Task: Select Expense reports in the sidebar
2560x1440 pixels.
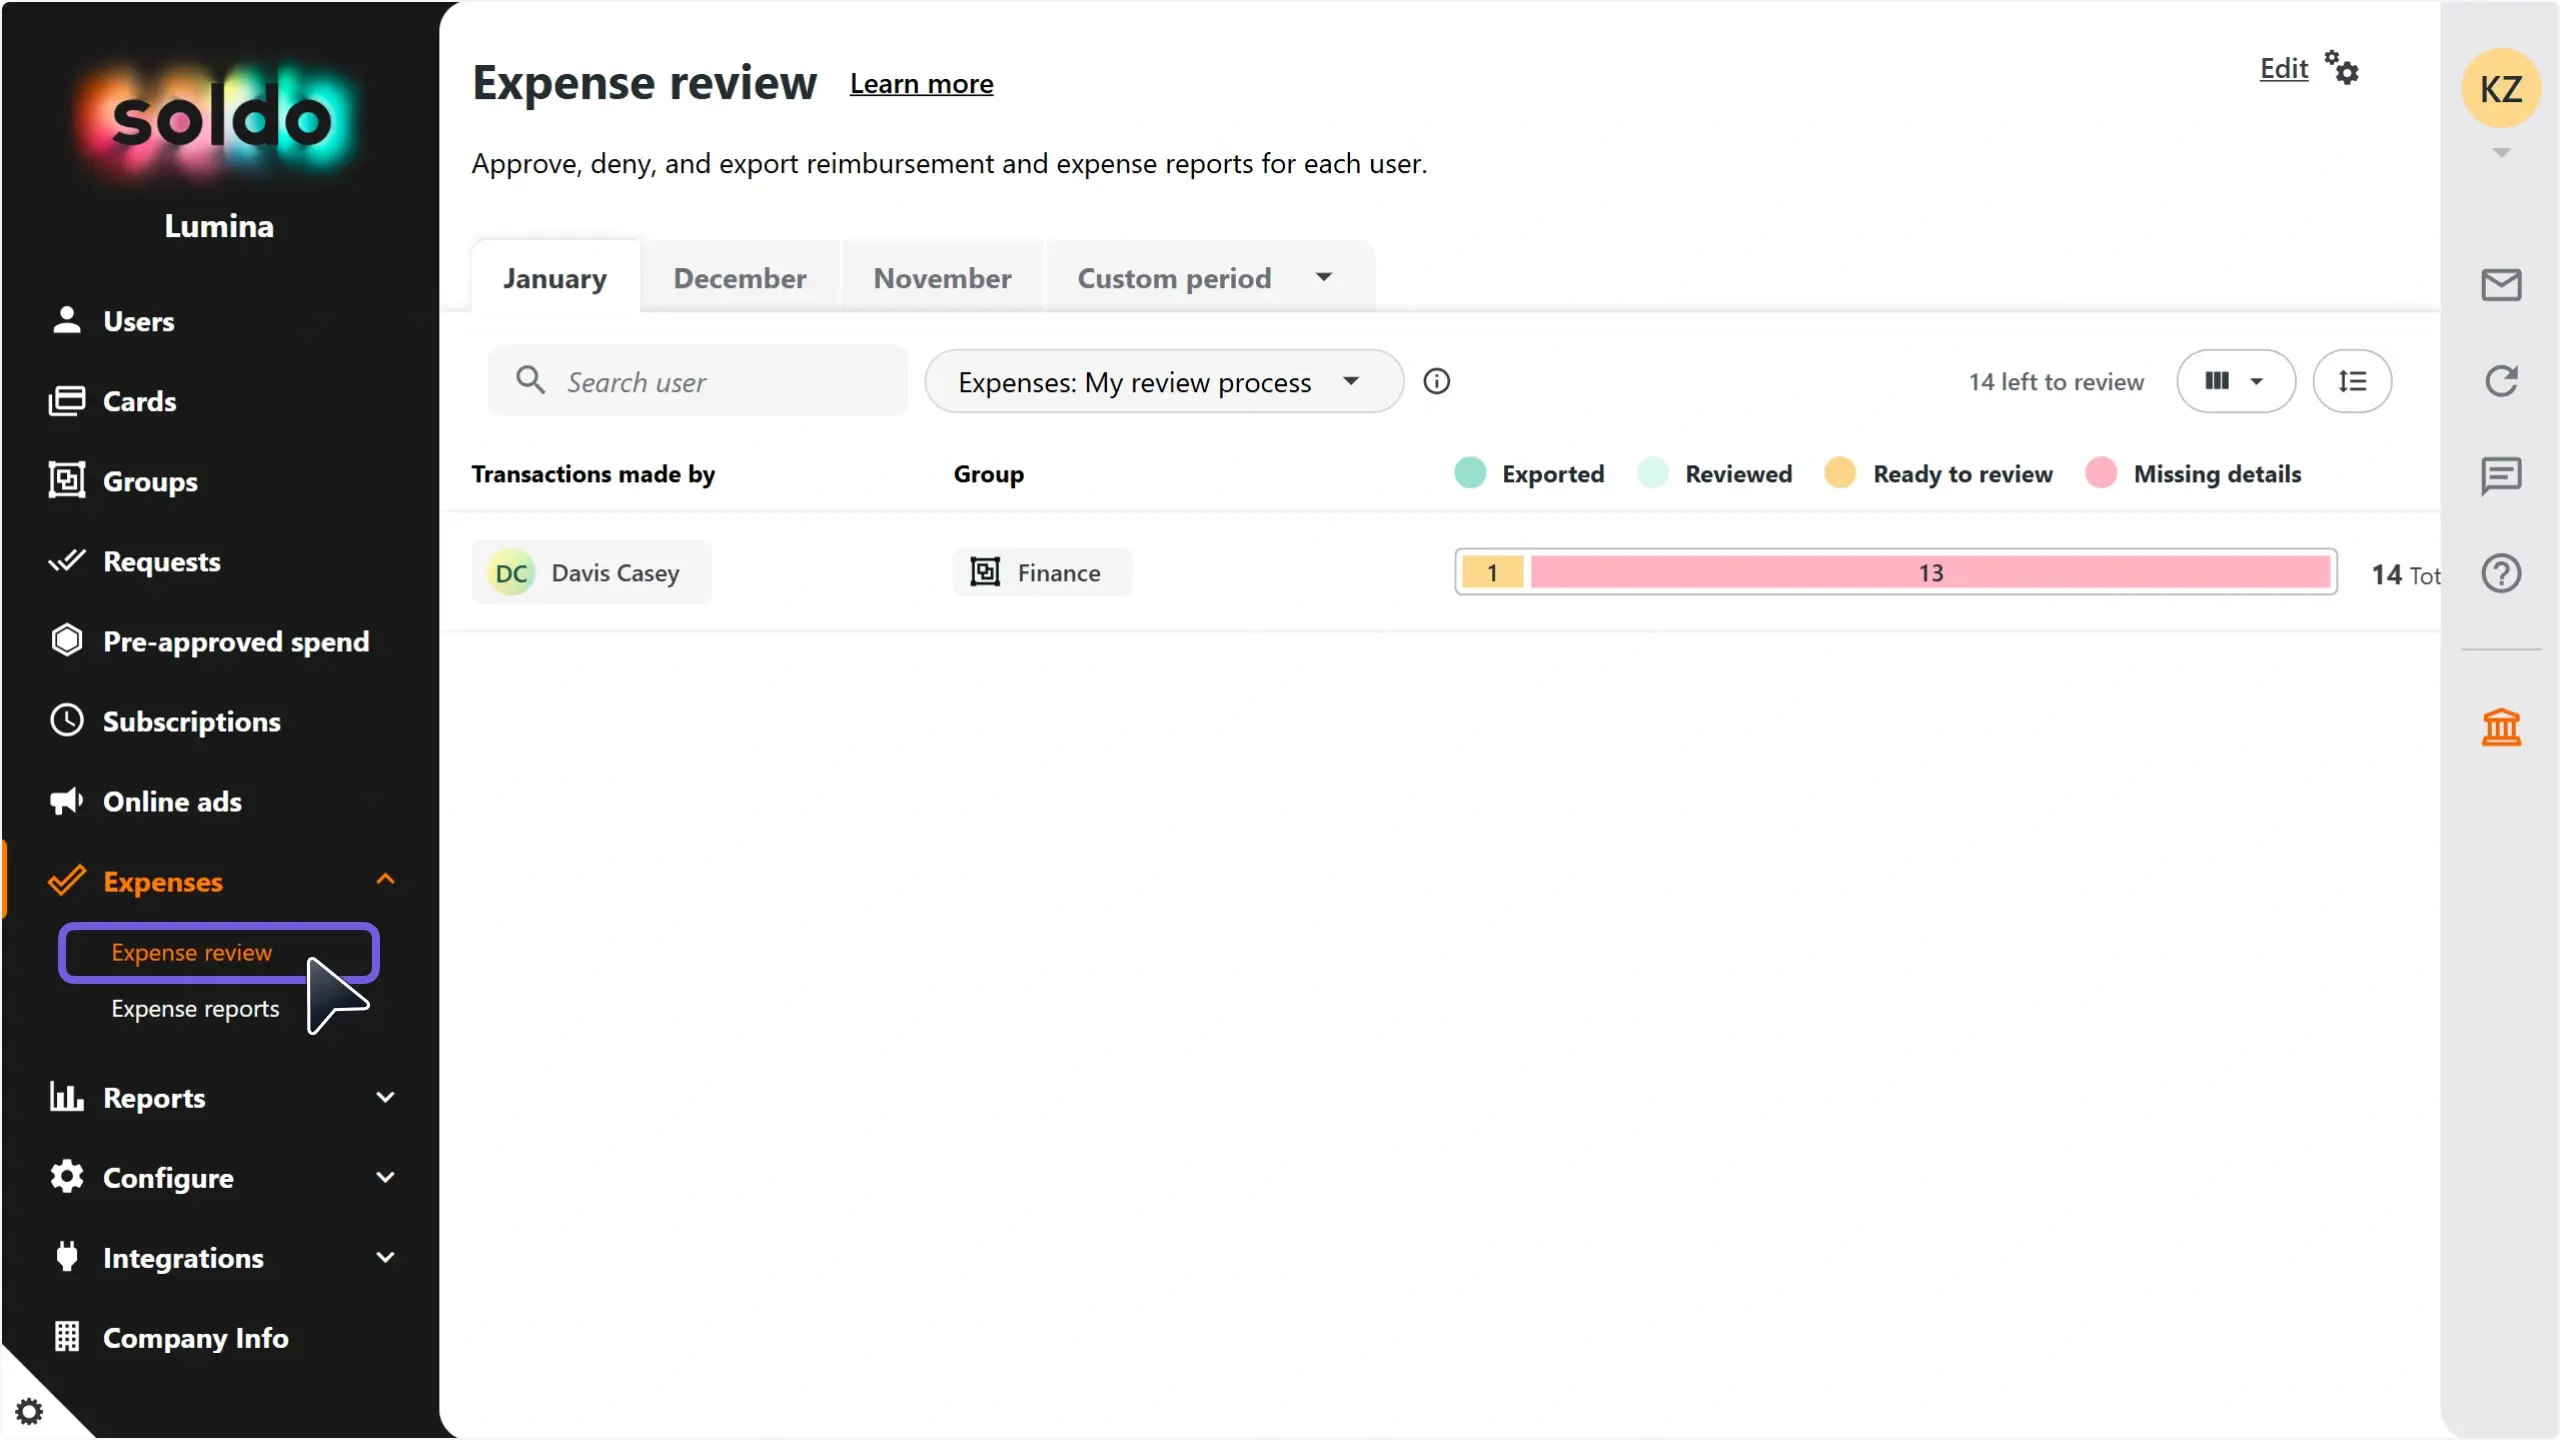Action: tap(196, 1009)
